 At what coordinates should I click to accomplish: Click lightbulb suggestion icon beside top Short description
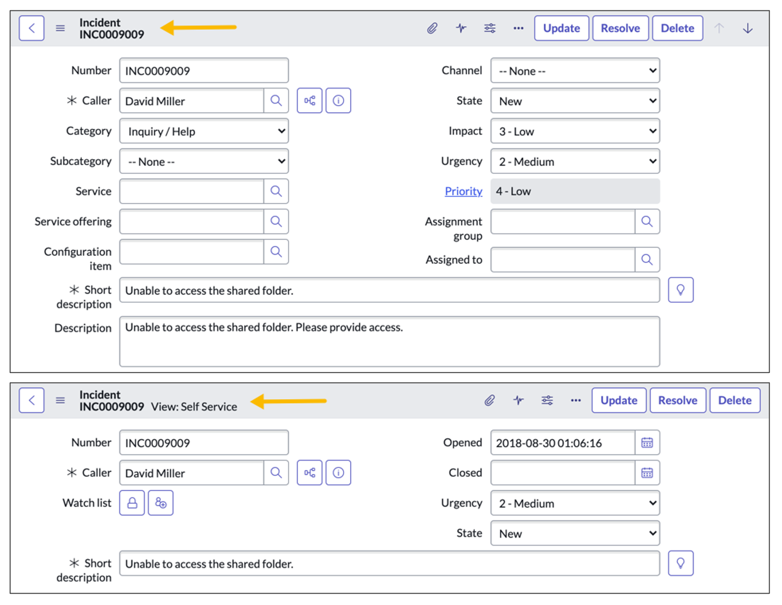(681, 290)
